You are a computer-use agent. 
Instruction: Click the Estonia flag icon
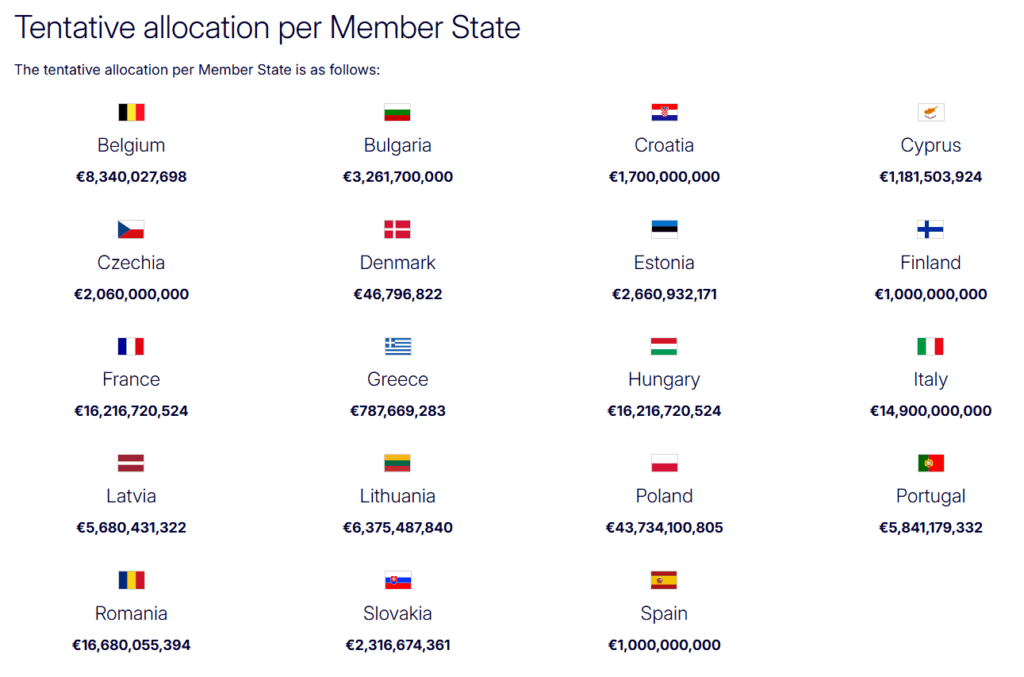[x=664, y=229]
